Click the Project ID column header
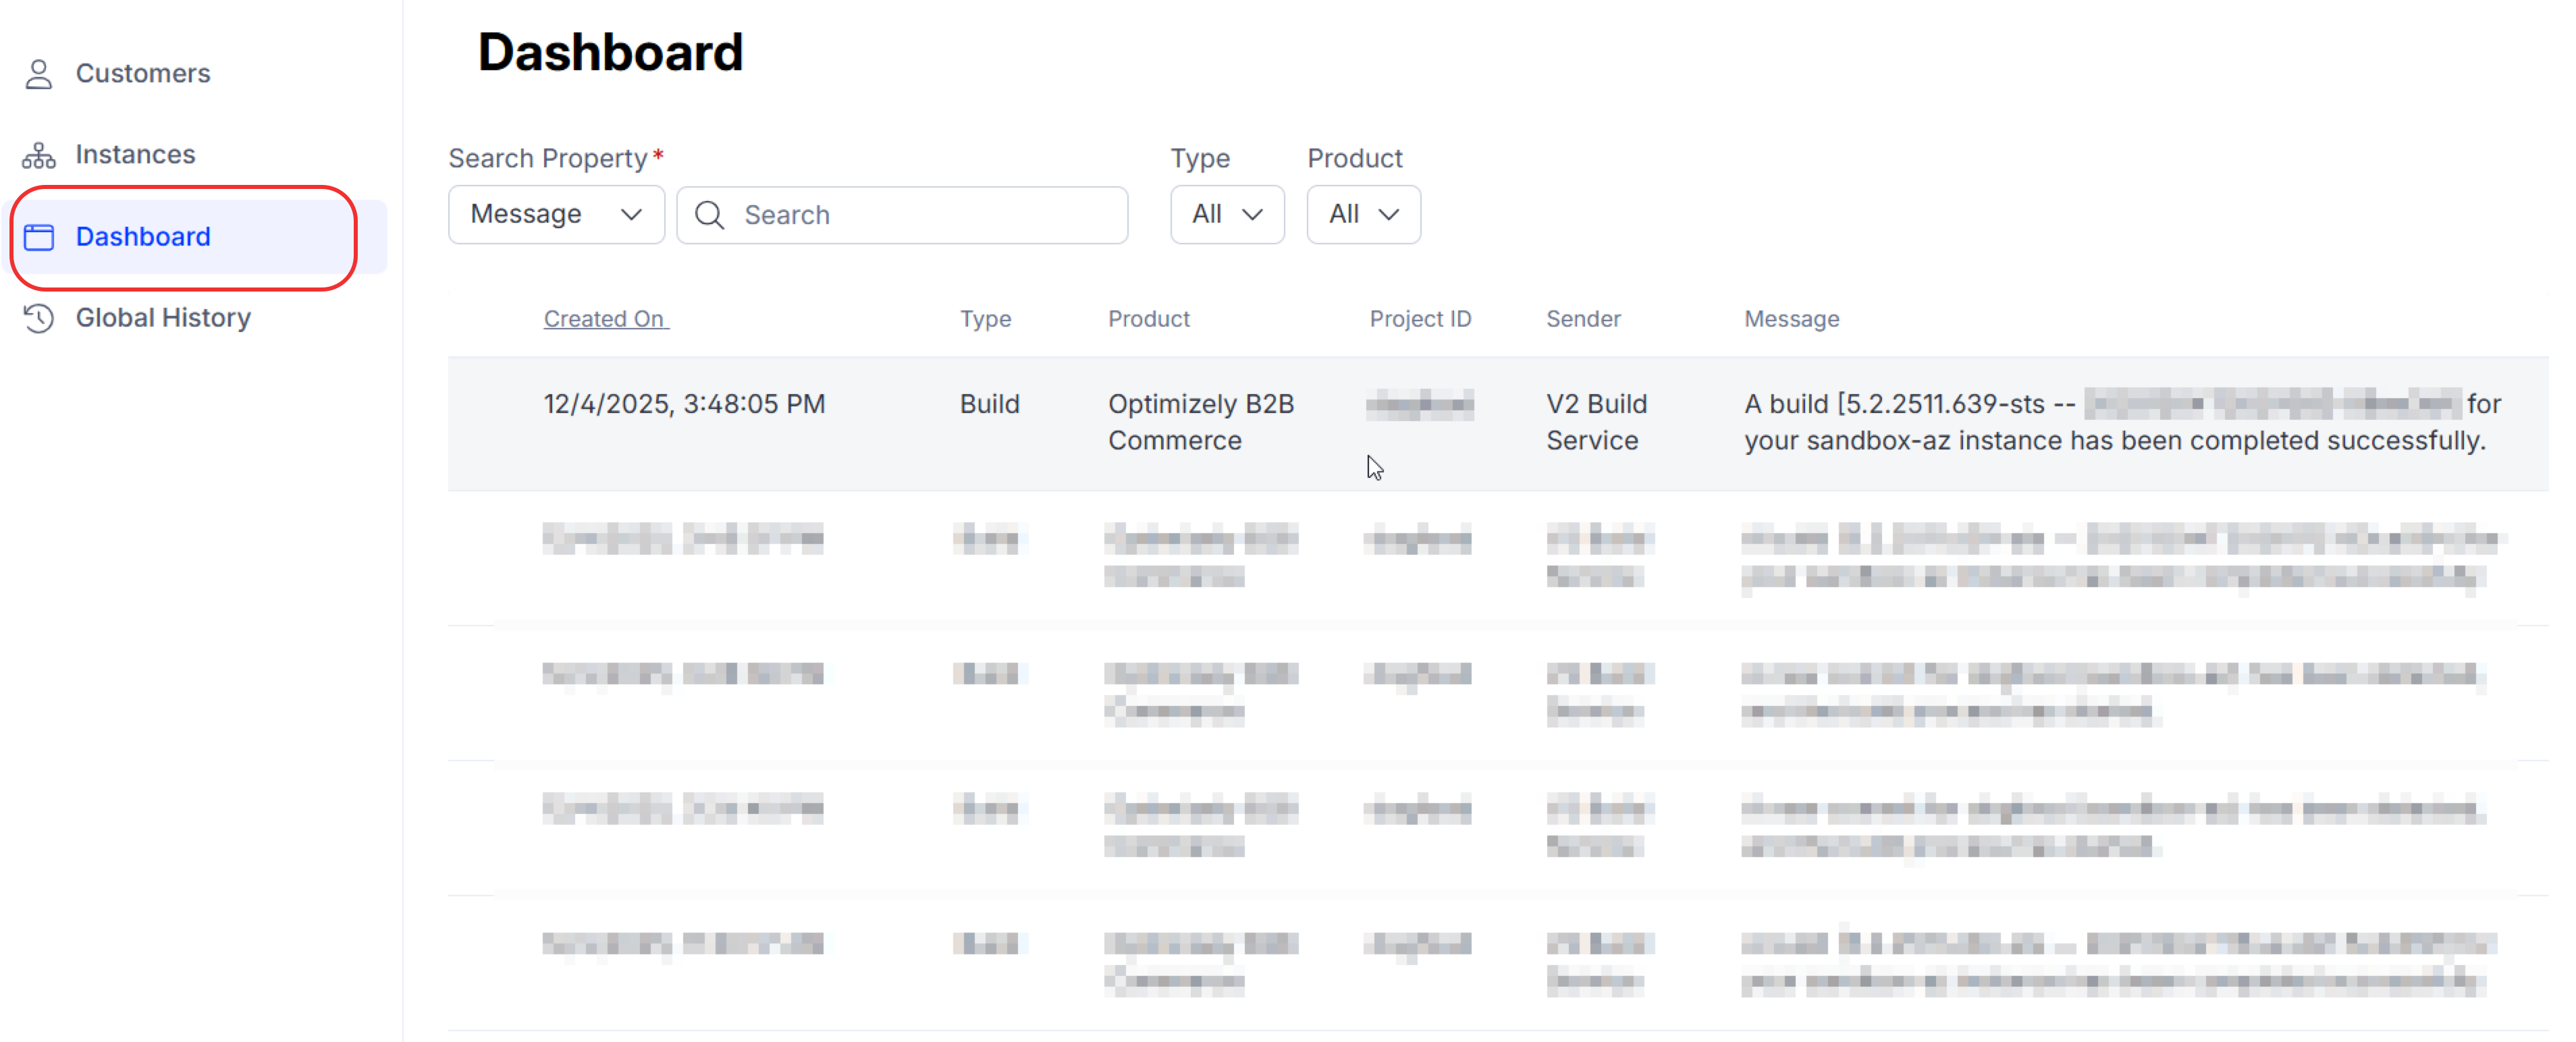 (x=1420, y=318)
